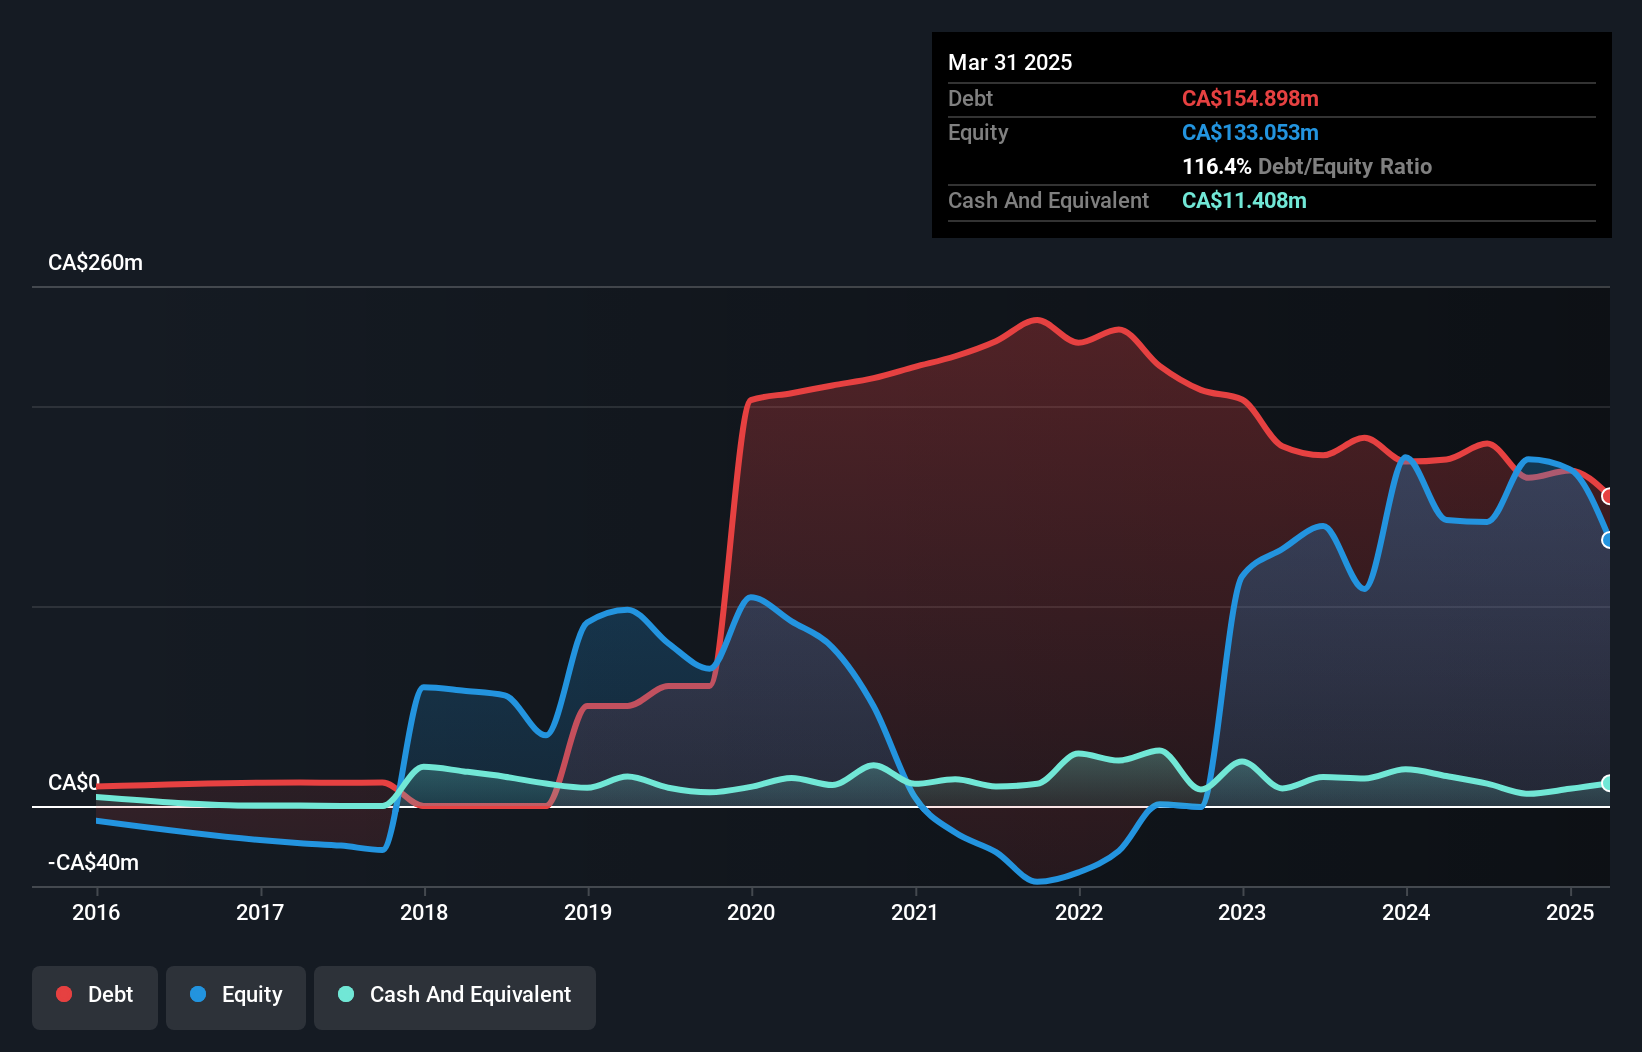Click the Debt row label in tooltip
Viewport: 1642px width, 1052px height.
click(970, 98)
